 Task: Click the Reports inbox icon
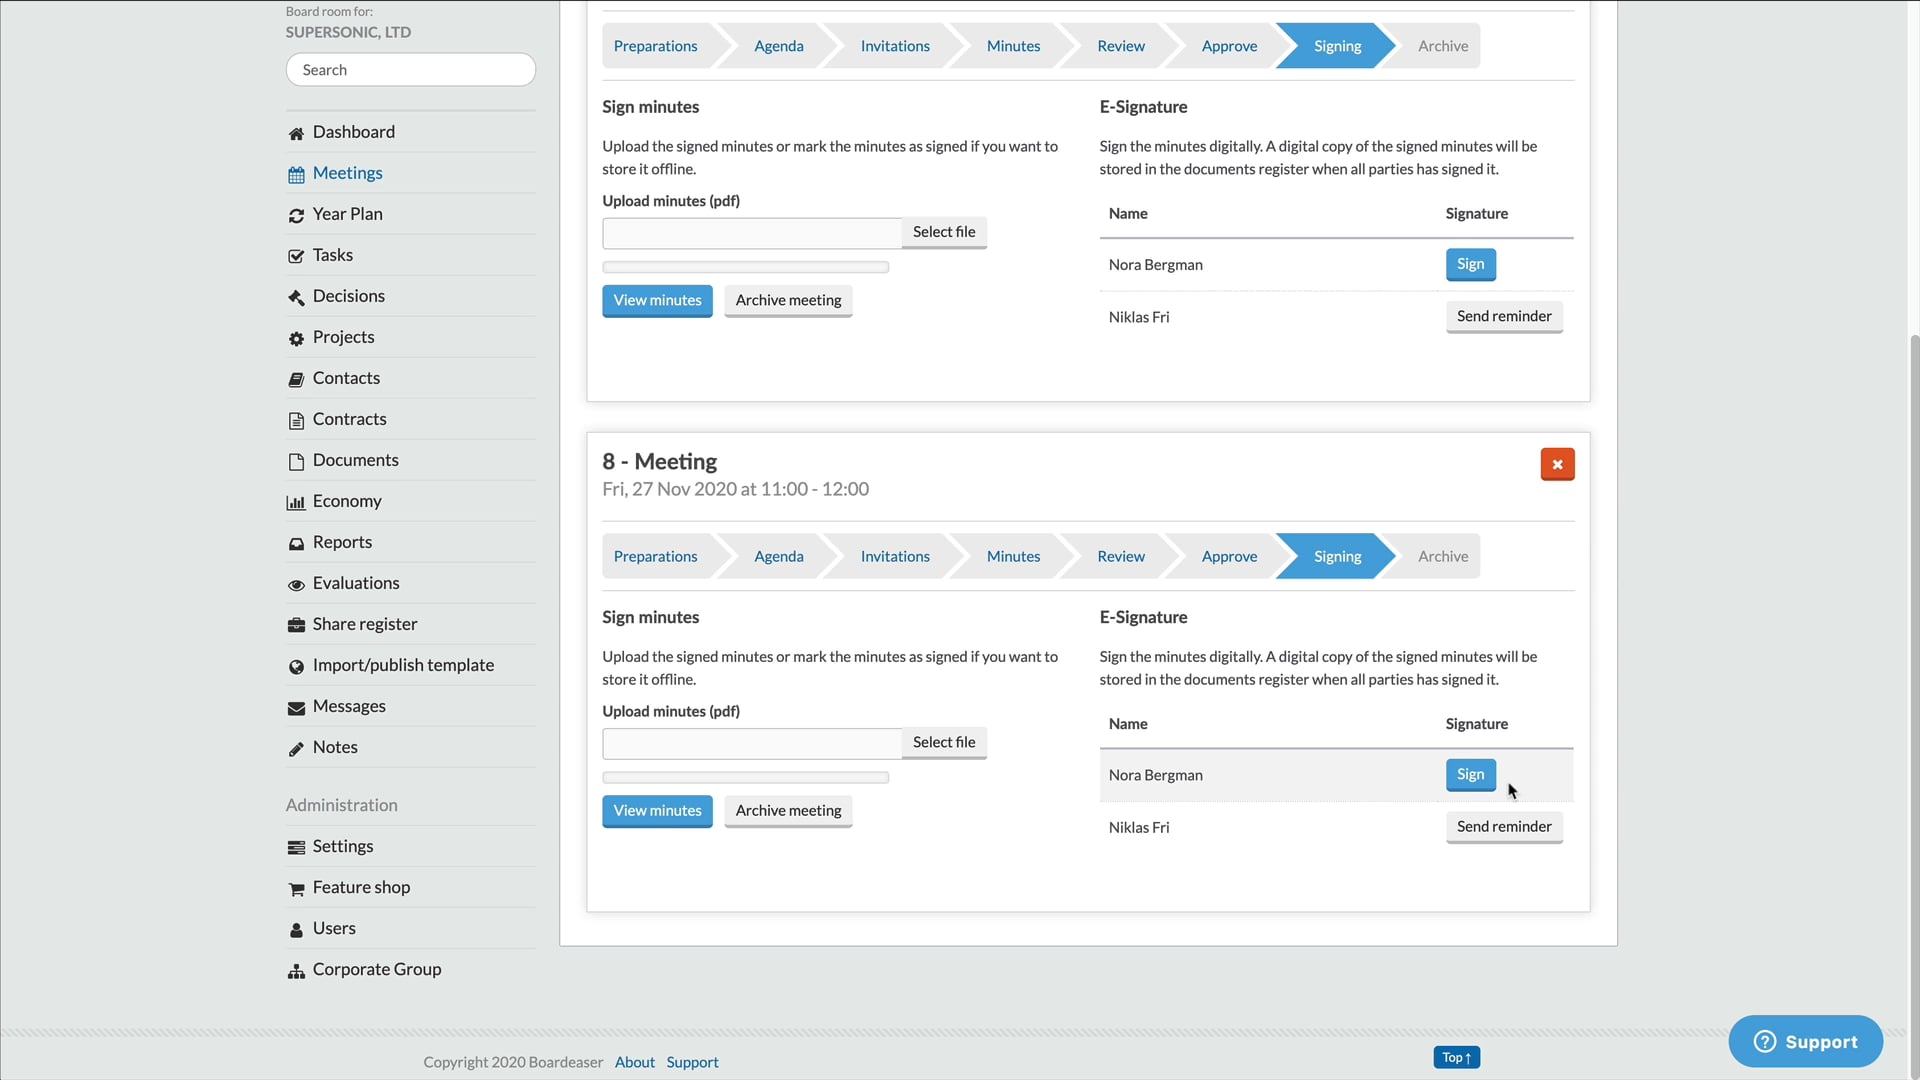296,543
